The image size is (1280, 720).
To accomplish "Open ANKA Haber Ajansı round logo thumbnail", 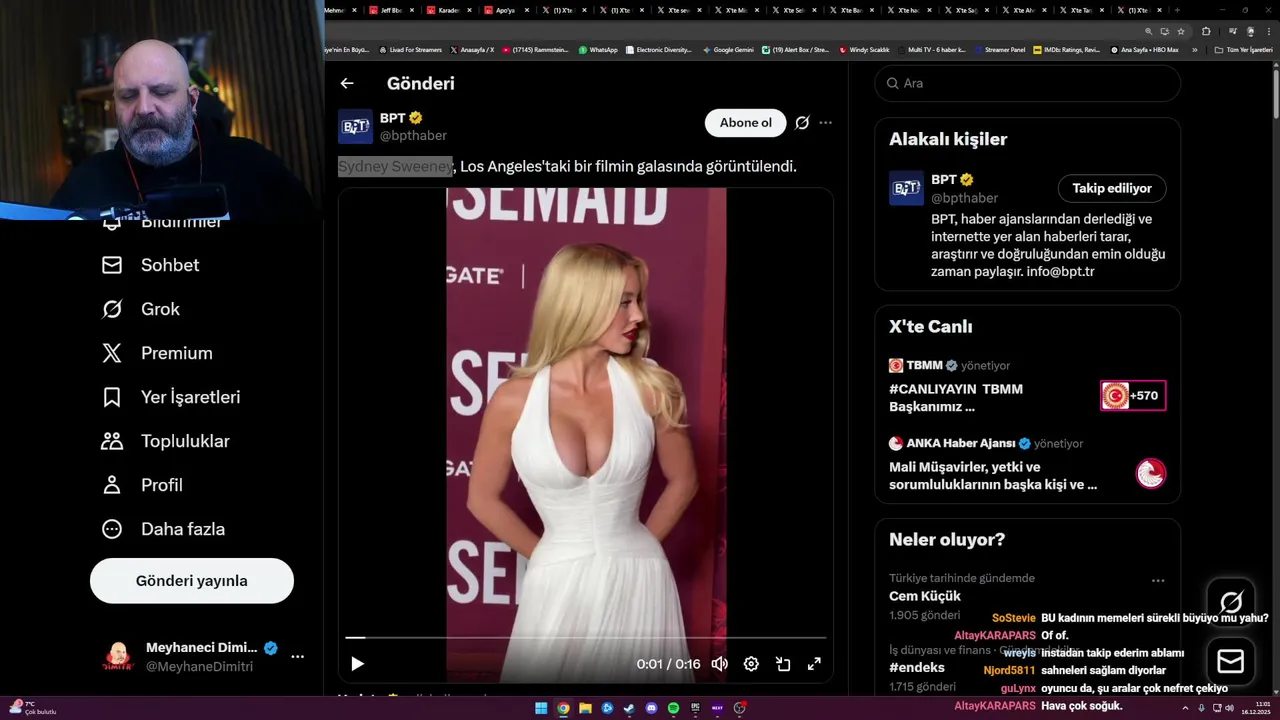I will 1151,473.
